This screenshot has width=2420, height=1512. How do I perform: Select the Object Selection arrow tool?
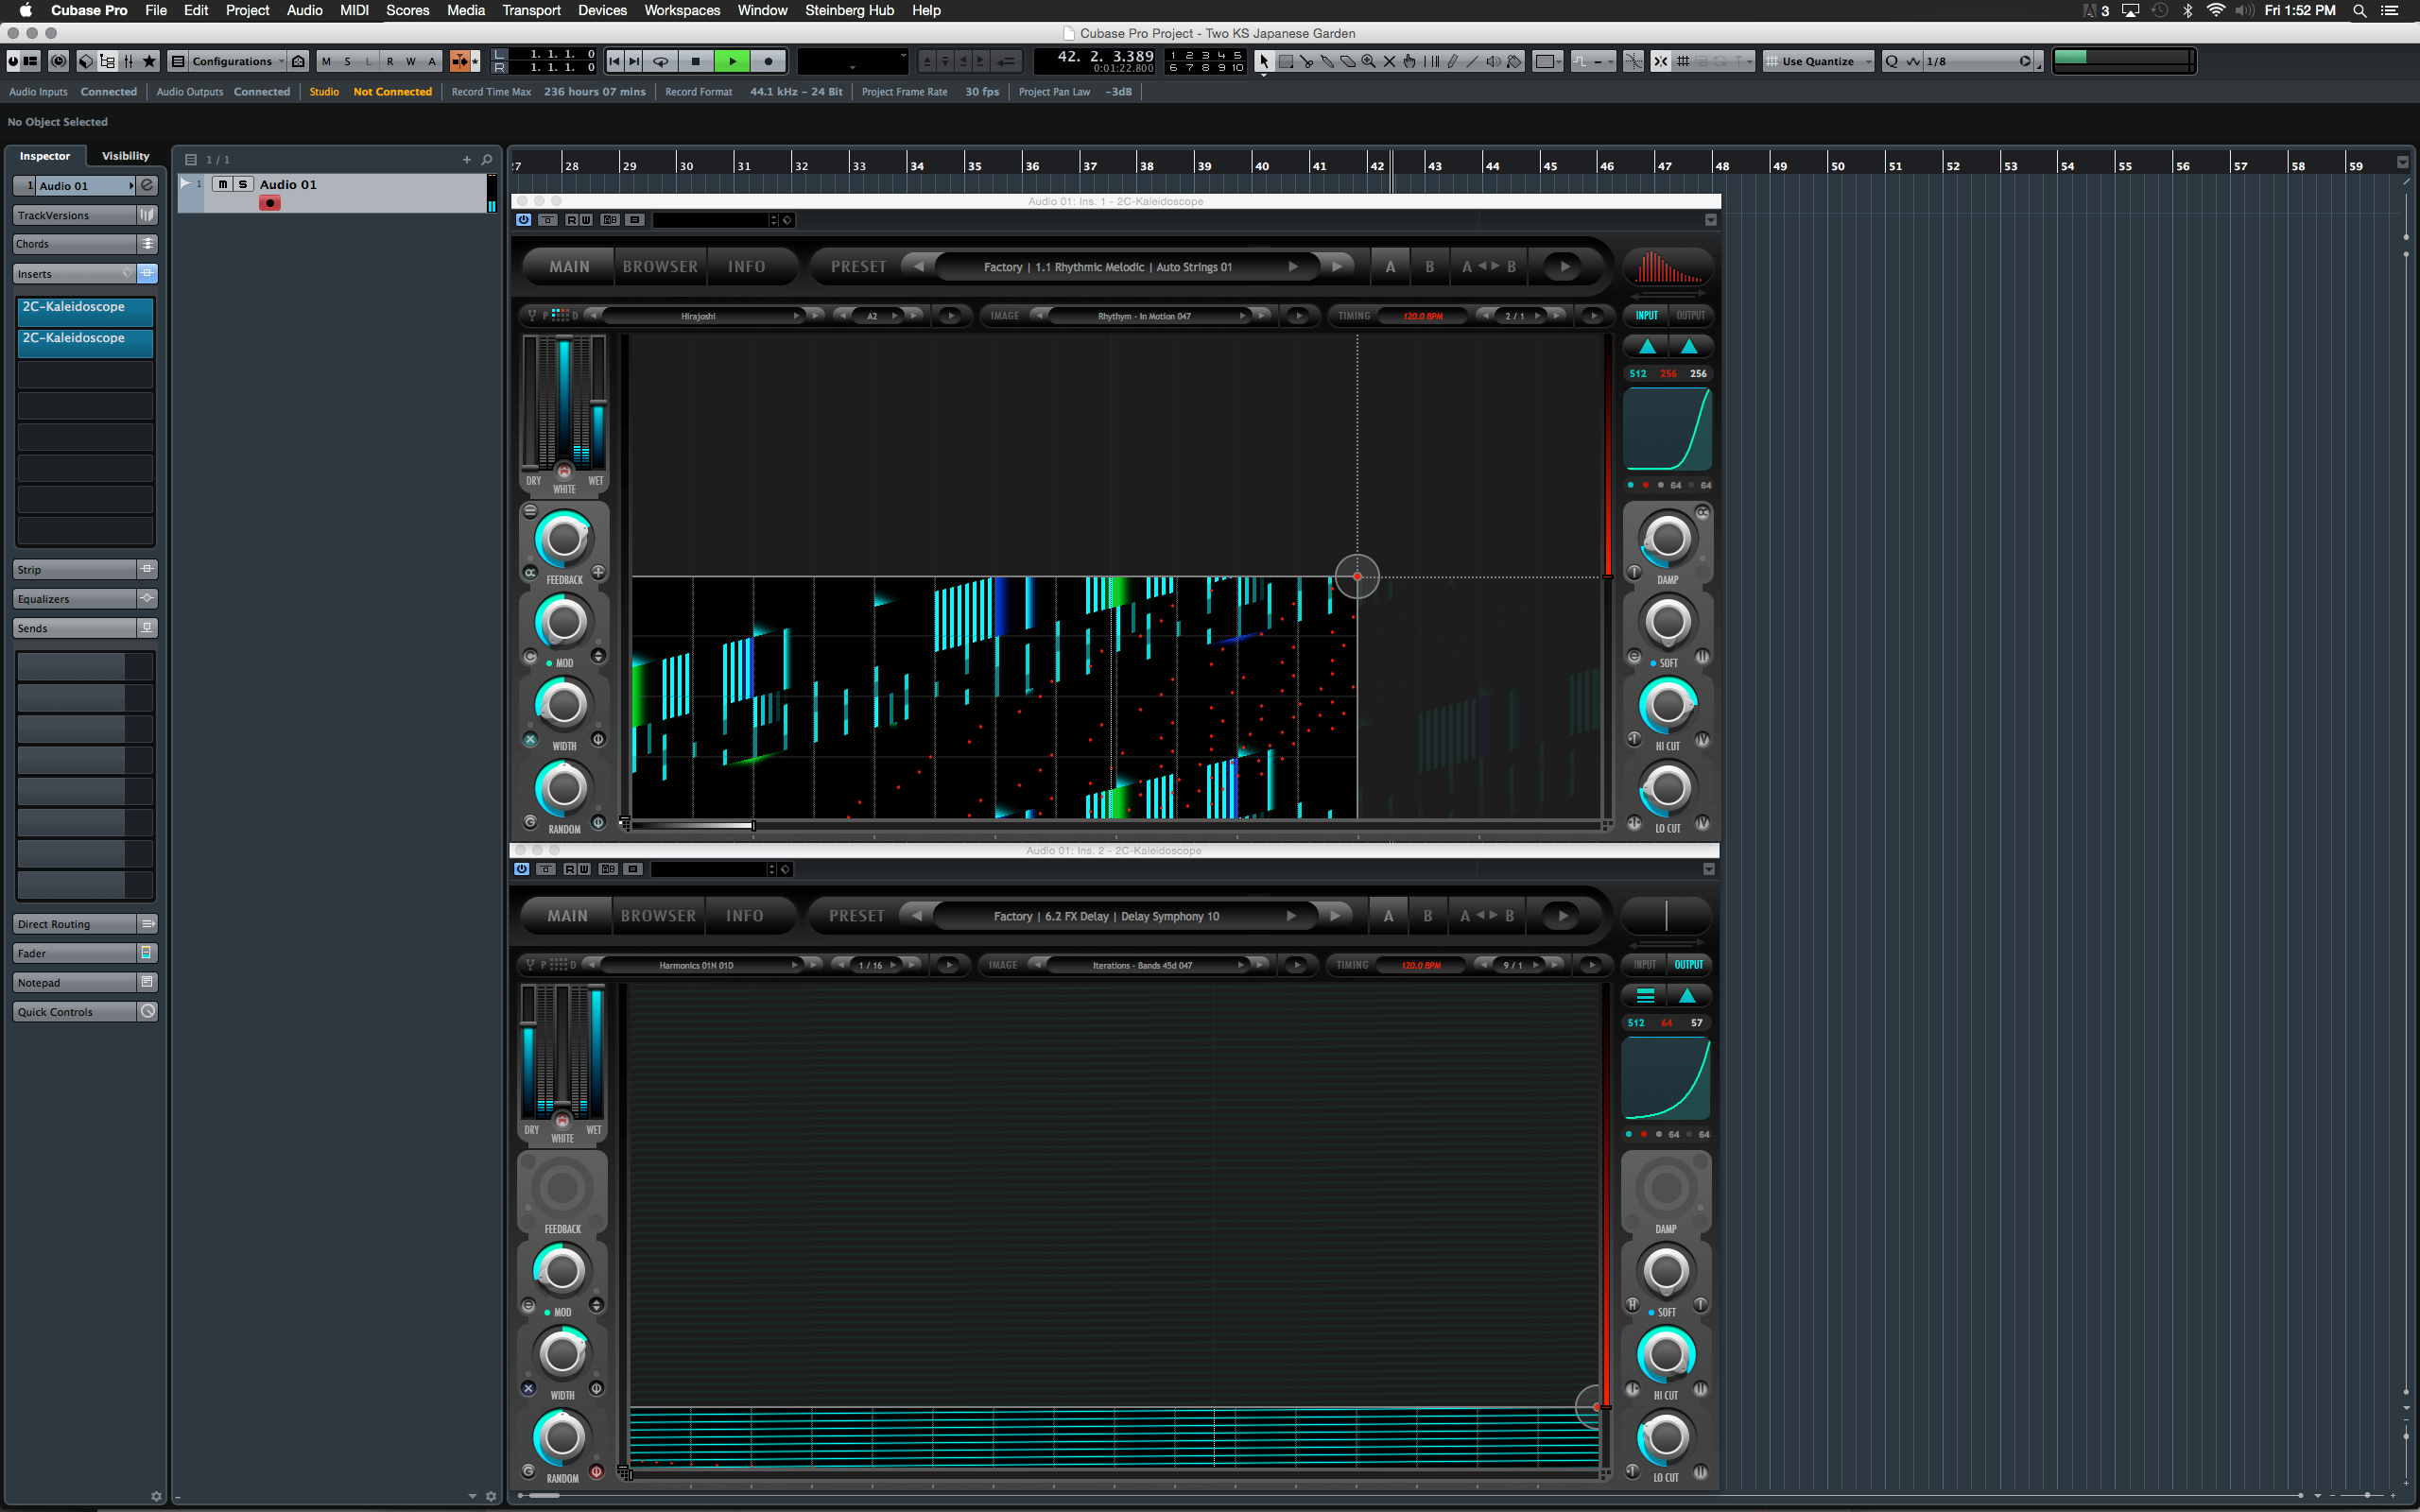(1264, 61)
